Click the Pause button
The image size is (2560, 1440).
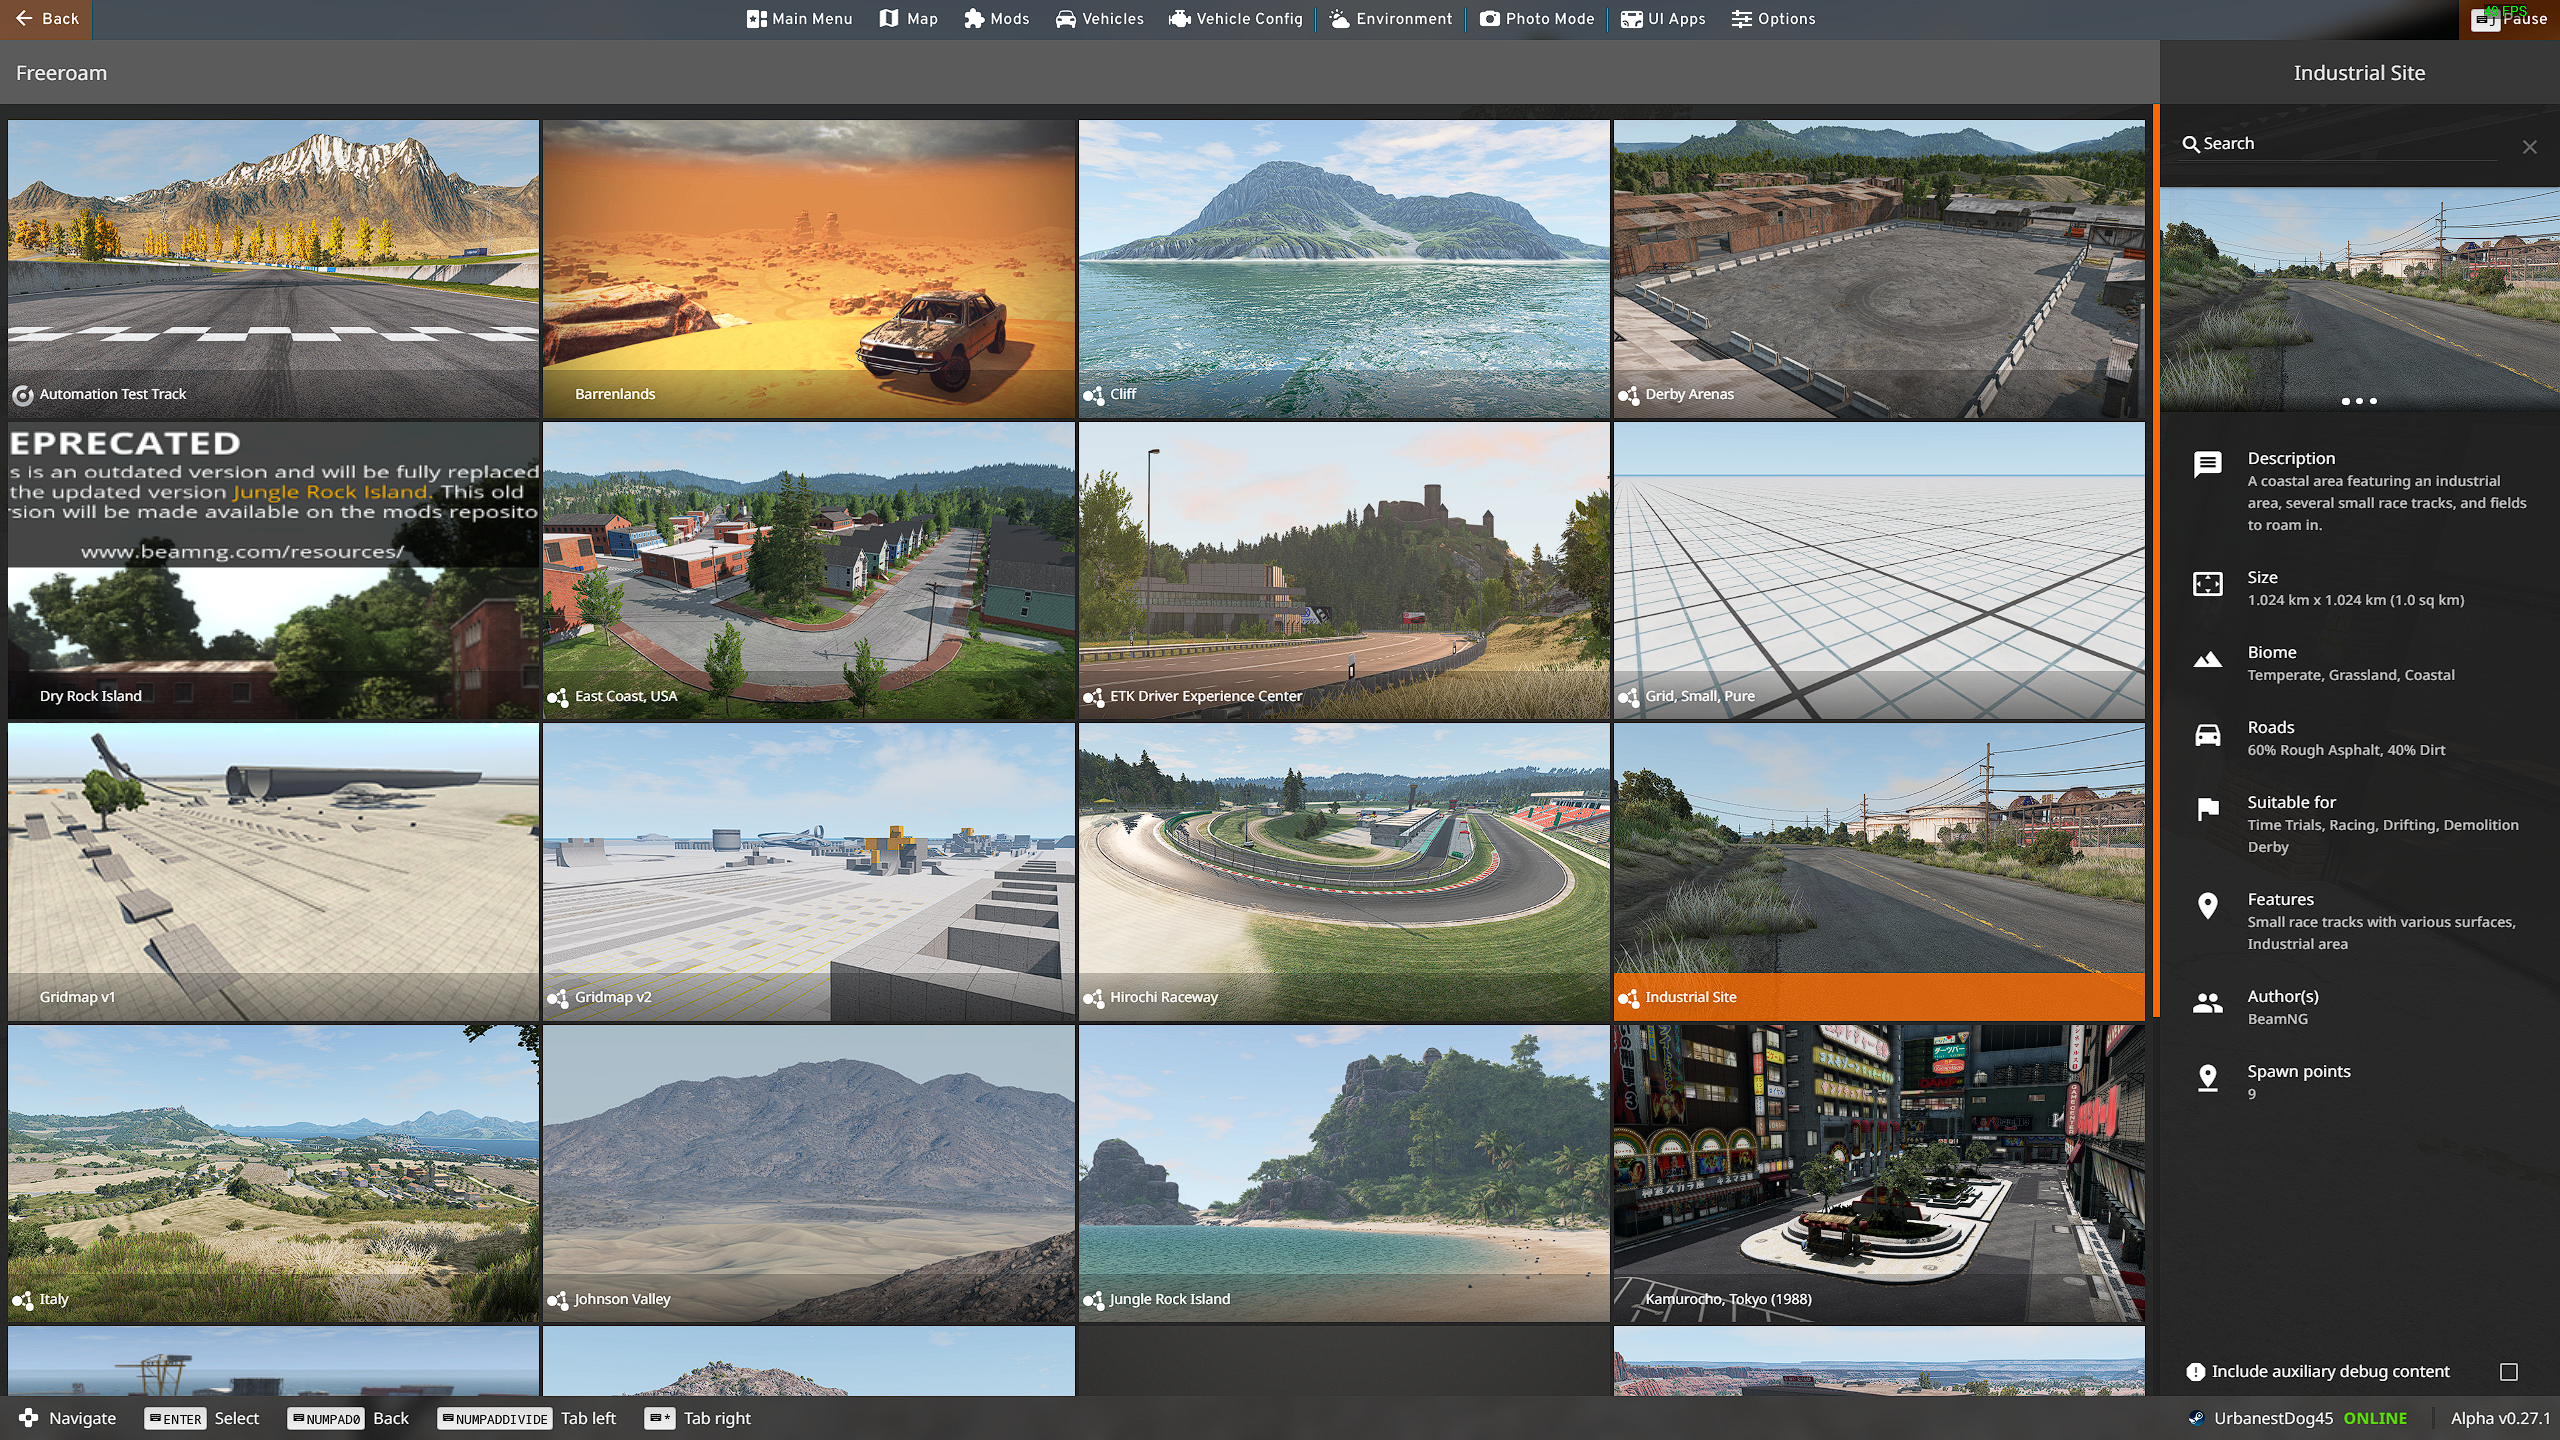(x=2509, y=19)
